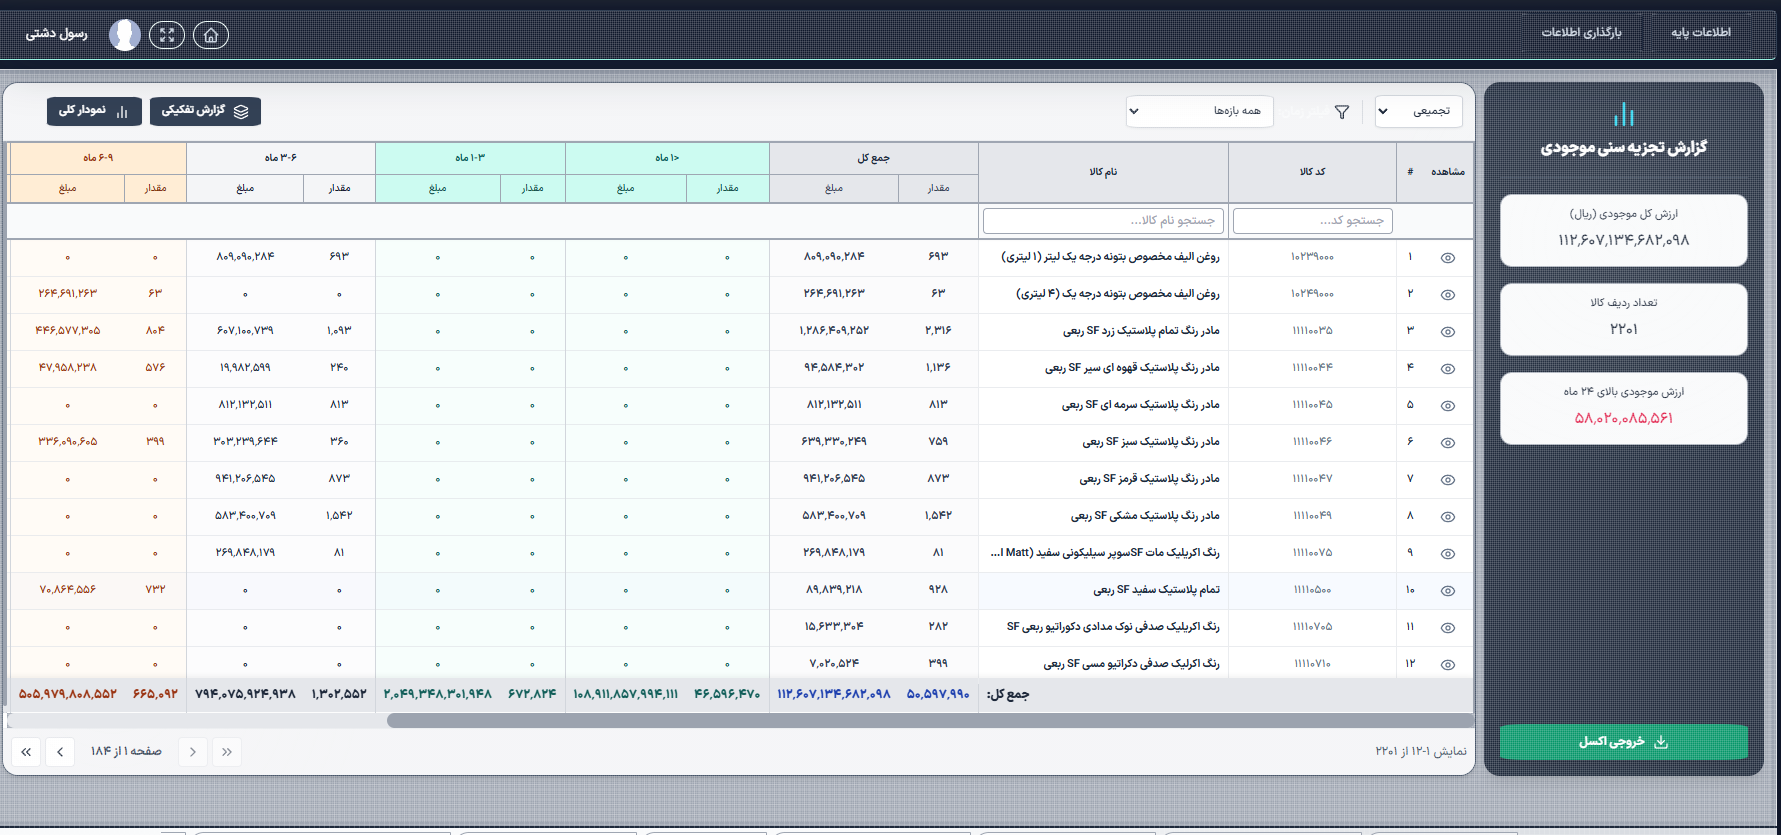
Task: Click the ۱-۳ ماه column group header
Action: click(x=470, y=158)
